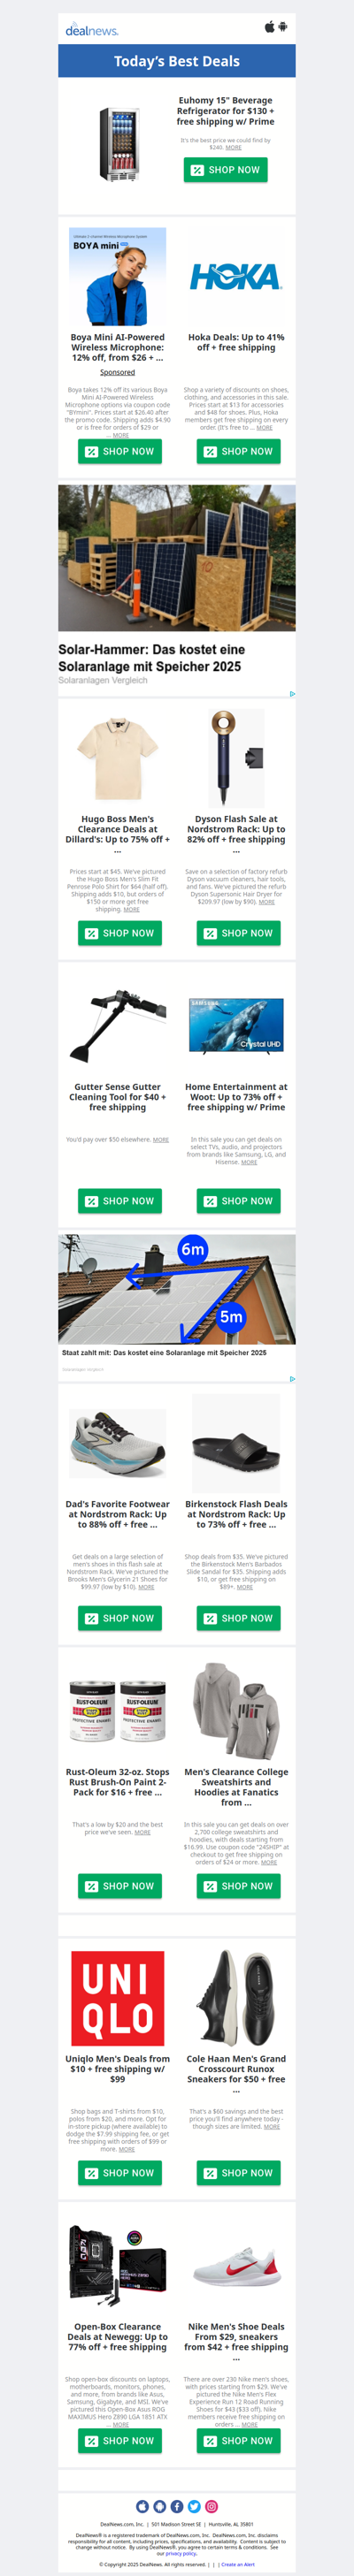354x2576 pixels.
Task: Shop now for Euhomy Beverage Refrigerator
Action: 226,170
